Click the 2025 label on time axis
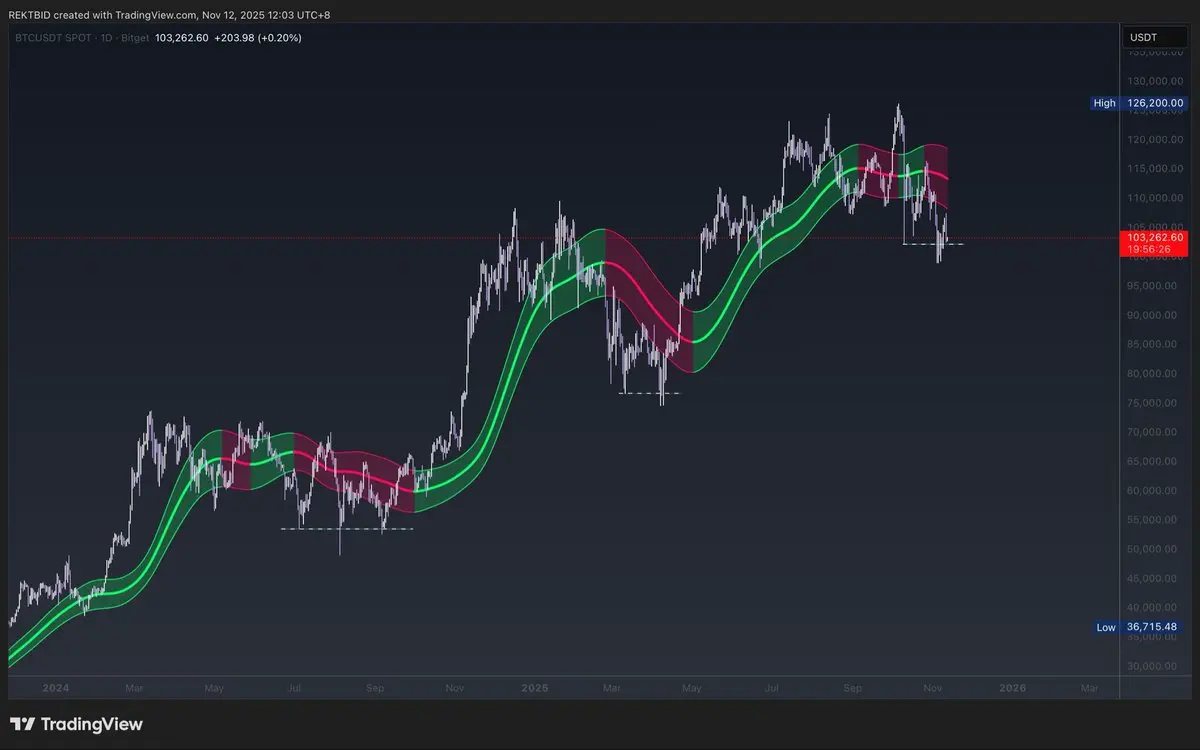This screenshot has height=750, width=1200. tap(535, 688)
